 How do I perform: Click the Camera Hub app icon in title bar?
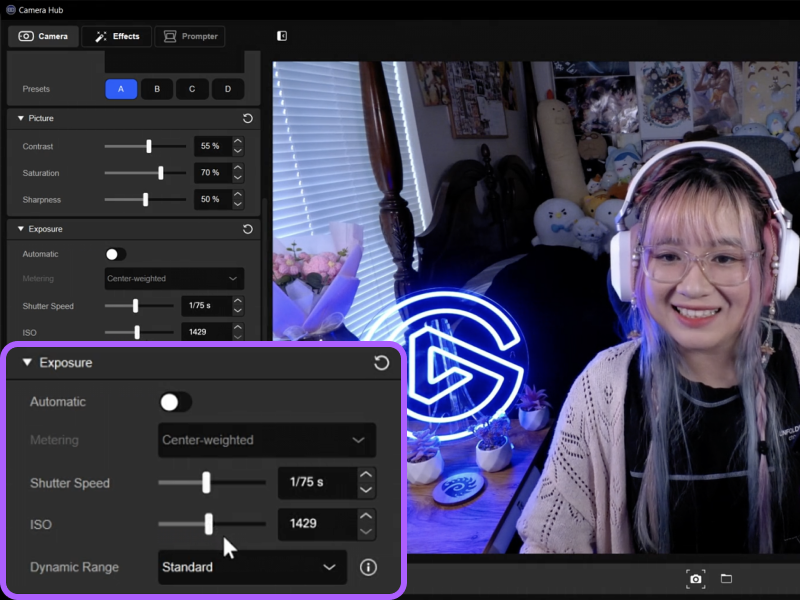(10, 10)
